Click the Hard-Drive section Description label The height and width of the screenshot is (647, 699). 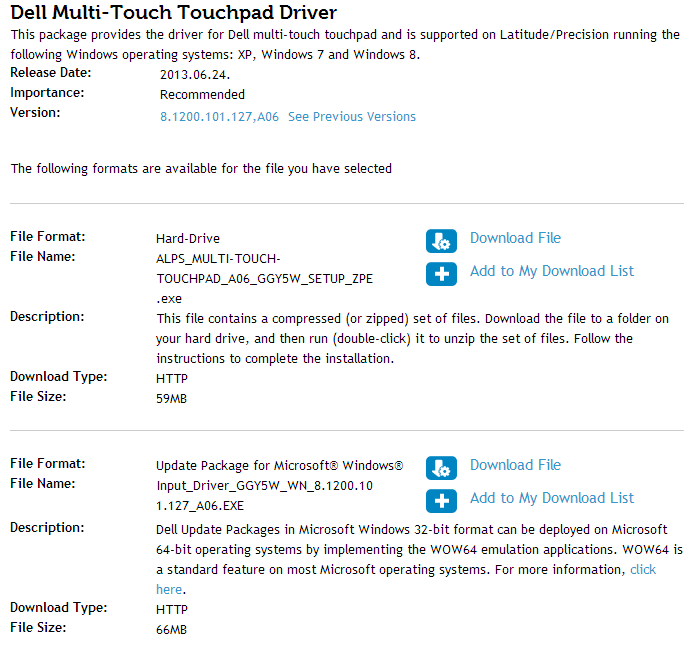pos(47,317)
